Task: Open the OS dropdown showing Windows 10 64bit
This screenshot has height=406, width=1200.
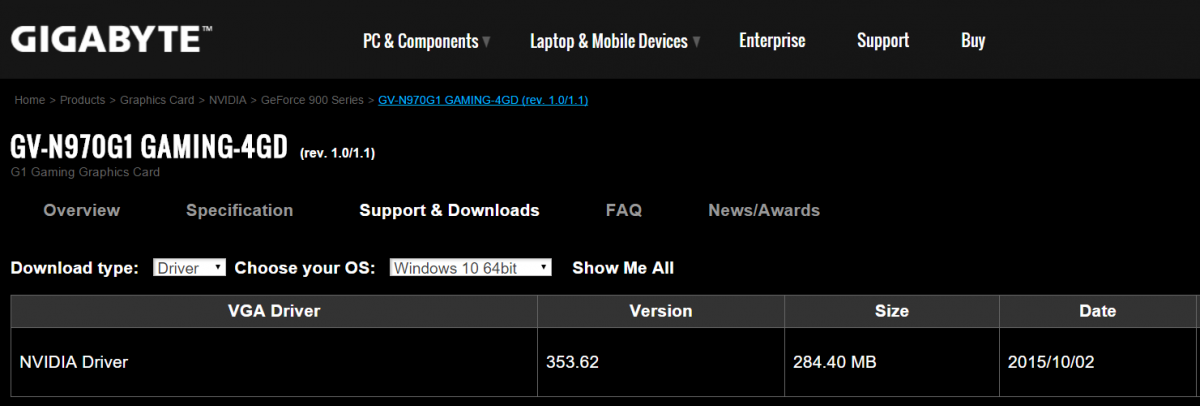Action: click(471, 268)
